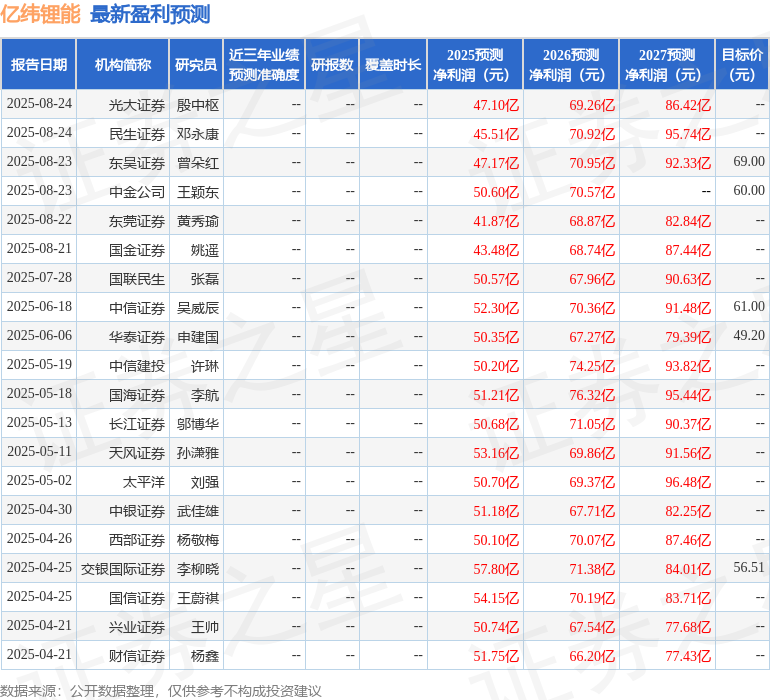Click analyst name 黄秀瑜
This screenshot has width=770, height=700.
(x=197, y=221)
